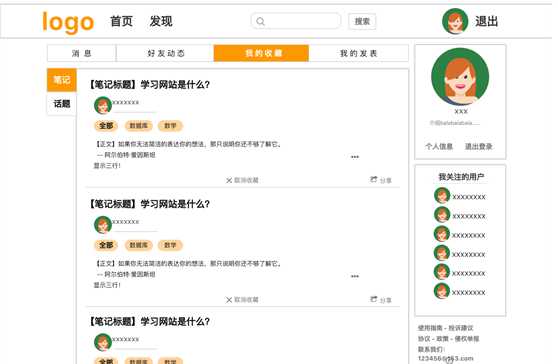The image size is (558, 364).
Task: Click the 我关注的用户 heading
Action: click(x=461, y=177)
